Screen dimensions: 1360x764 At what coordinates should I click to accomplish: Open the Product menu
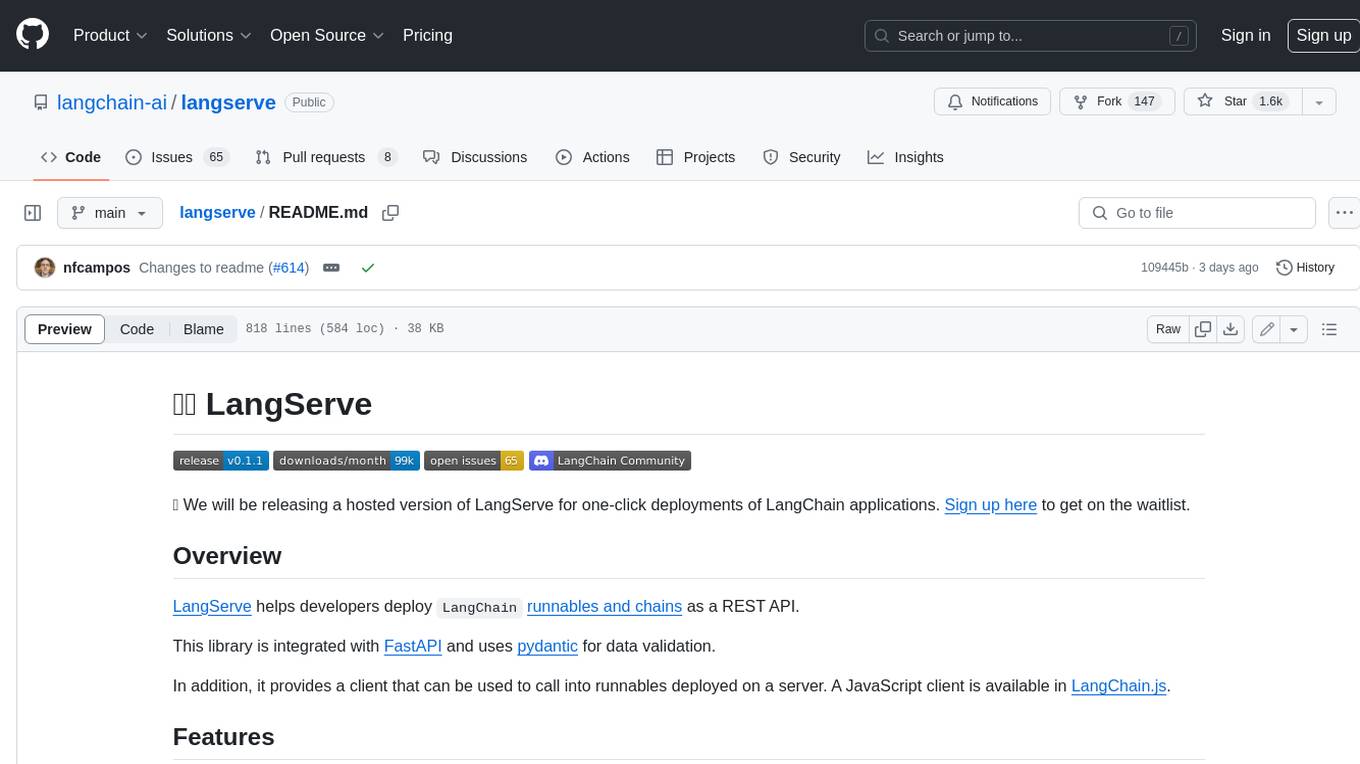pos(110,35)
